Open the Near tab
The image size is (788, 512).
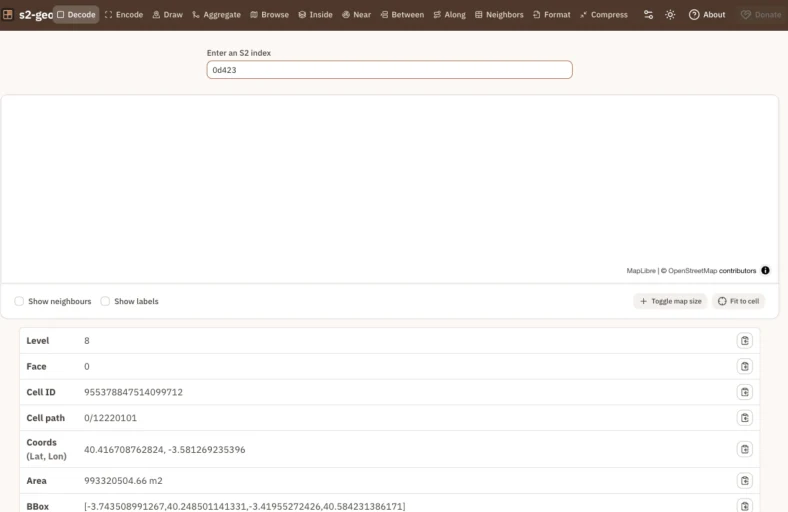[x=356, y=15]
